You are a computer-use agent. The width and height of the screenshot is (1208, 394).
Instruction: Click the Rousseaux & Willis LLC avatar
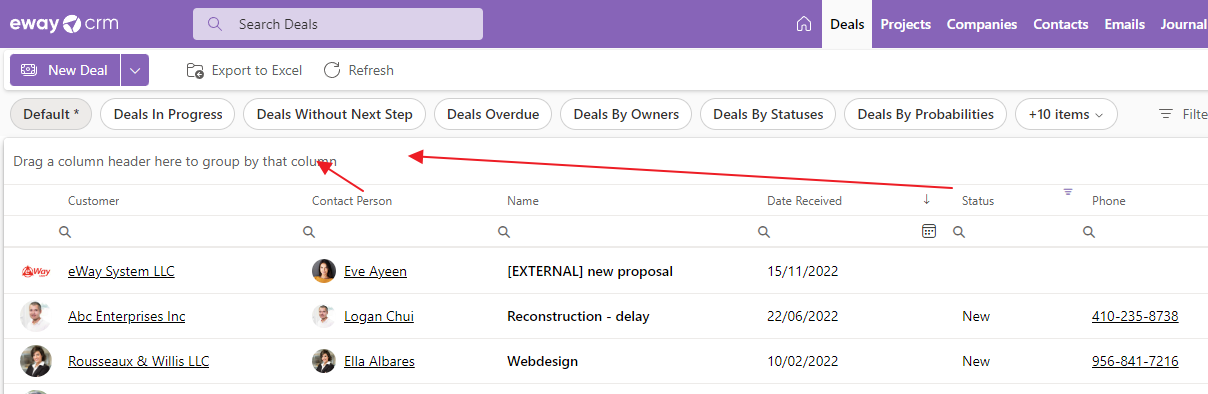(36, 361)
